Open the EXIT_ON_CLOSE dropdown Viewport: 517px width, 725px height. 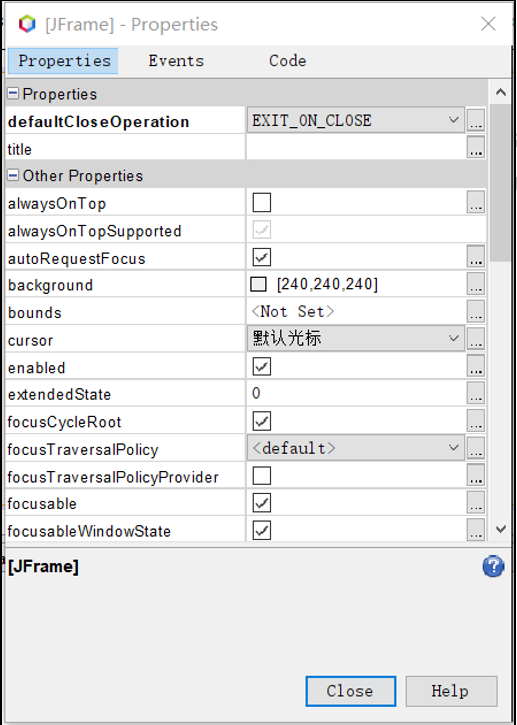(356, 121)
